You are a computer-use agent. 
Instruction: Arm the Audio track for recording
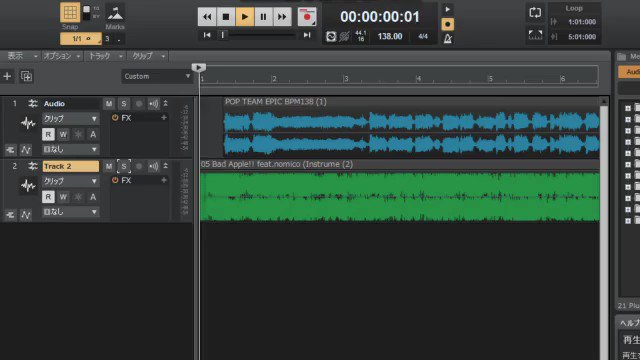(139, 104)
